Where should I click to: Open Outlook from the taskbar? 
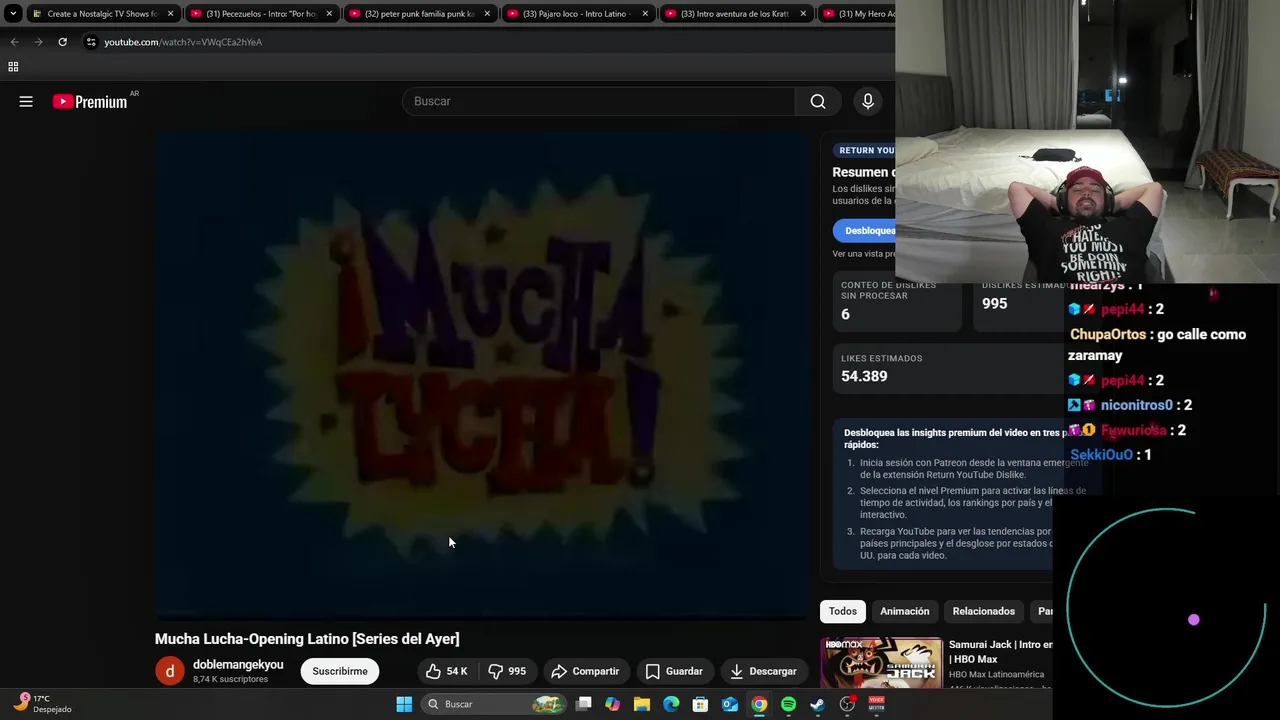coord(730,704)
